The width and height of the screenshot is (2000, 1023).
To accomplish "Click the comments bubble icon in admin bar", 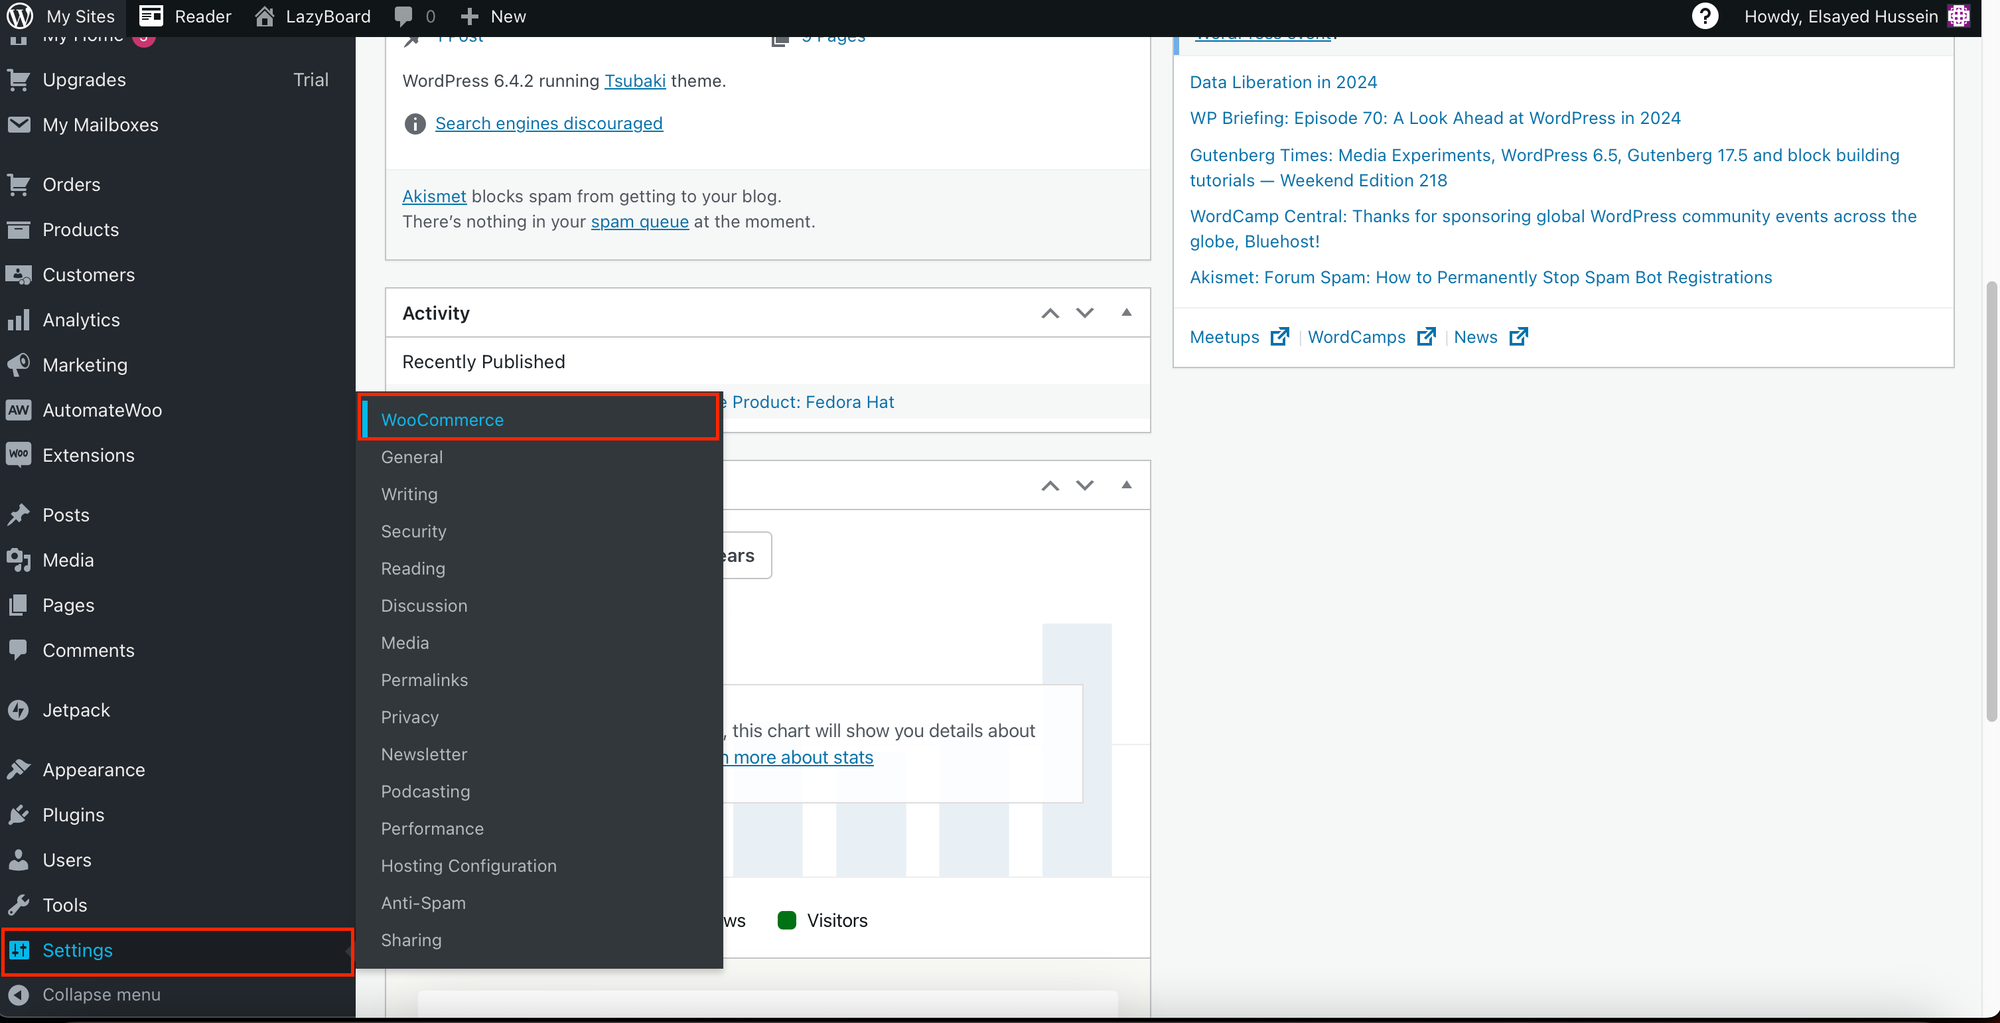I will (404, 16).
